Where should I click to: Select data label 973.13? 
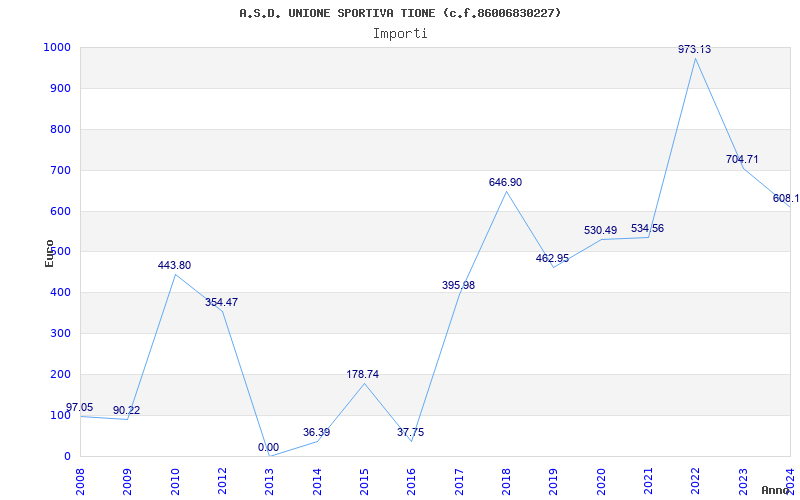pyautogui.click(x=694, y=49)
